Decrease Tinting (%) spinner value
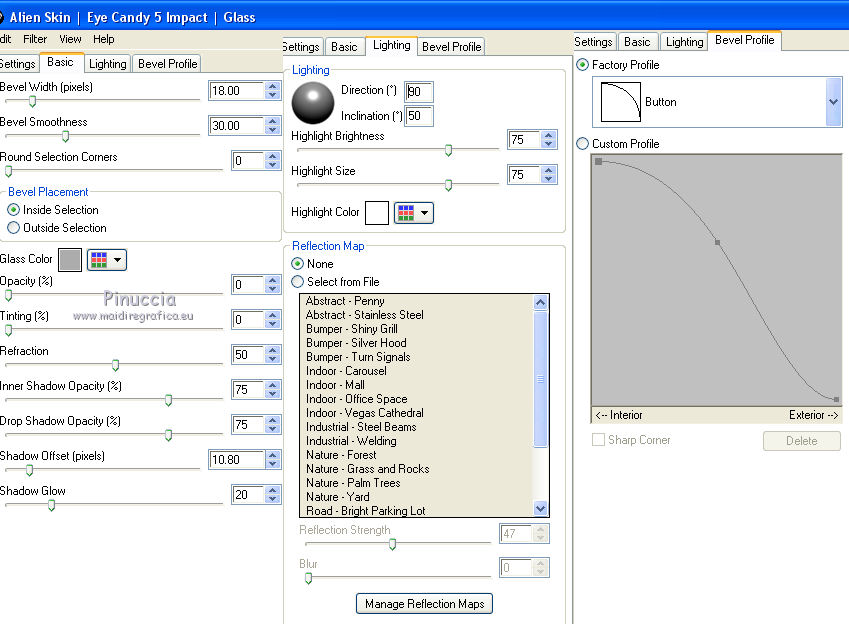The width and height of the screenshot is (849, 624). tap(273, 324)
